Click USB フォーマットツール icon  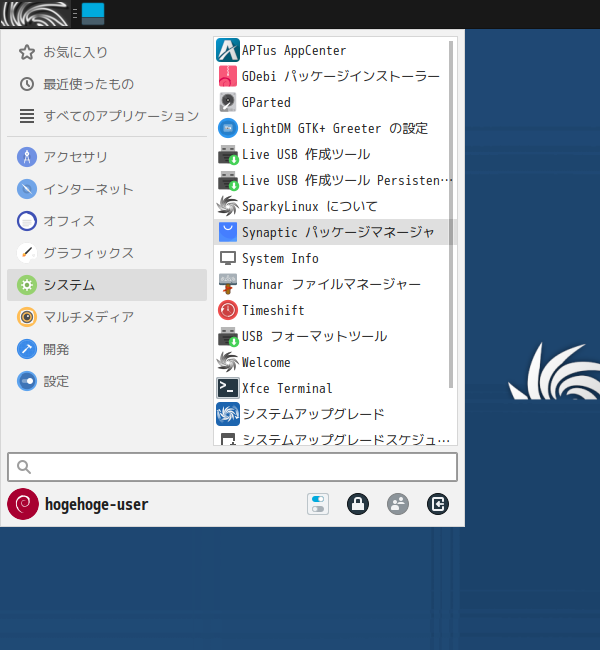point(228,337)
